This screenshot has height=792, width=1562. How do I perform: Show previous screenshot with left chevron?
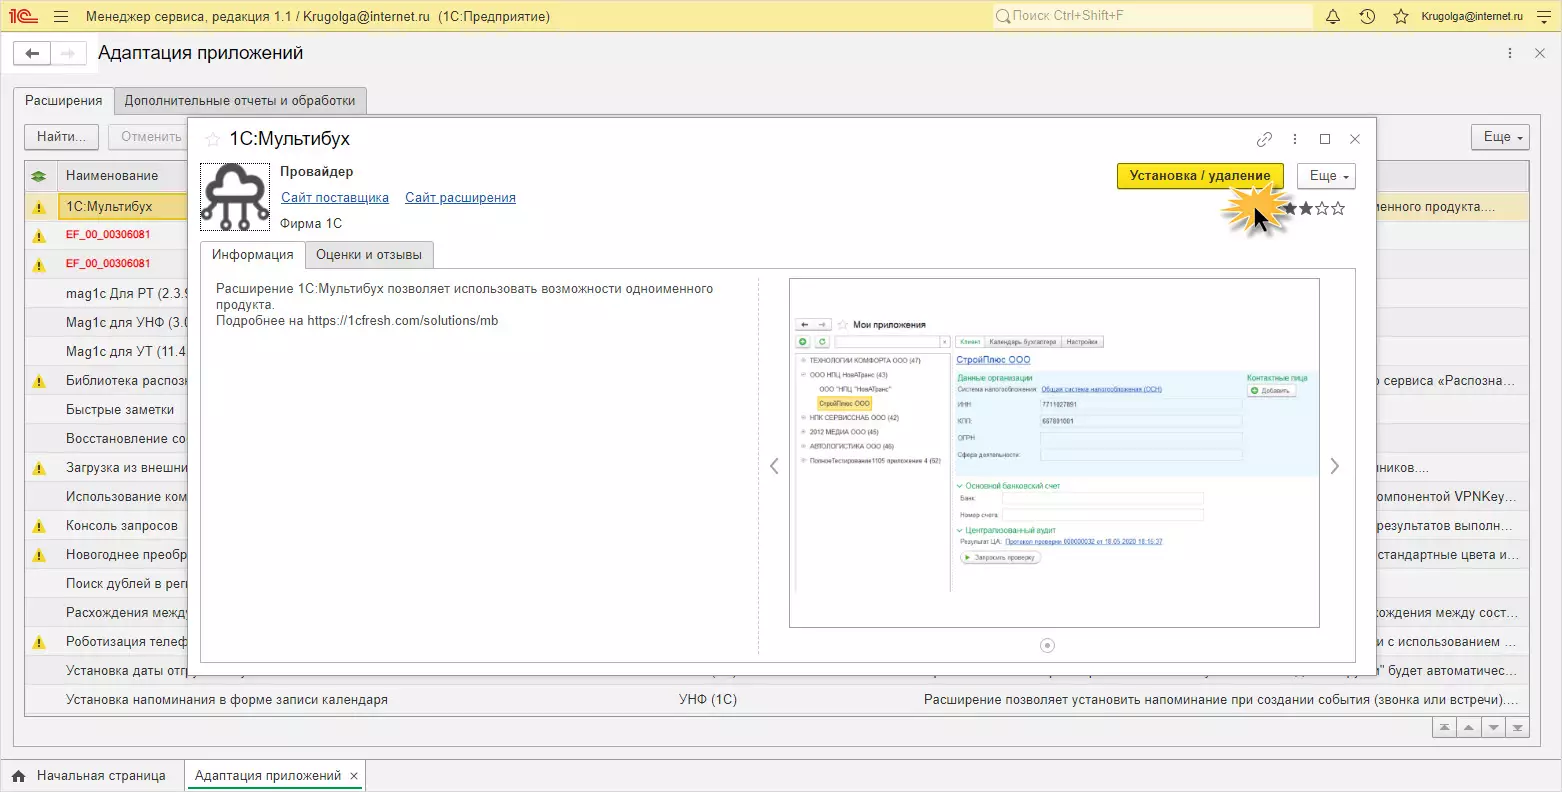pyautogui.click(x=774, y=466)
